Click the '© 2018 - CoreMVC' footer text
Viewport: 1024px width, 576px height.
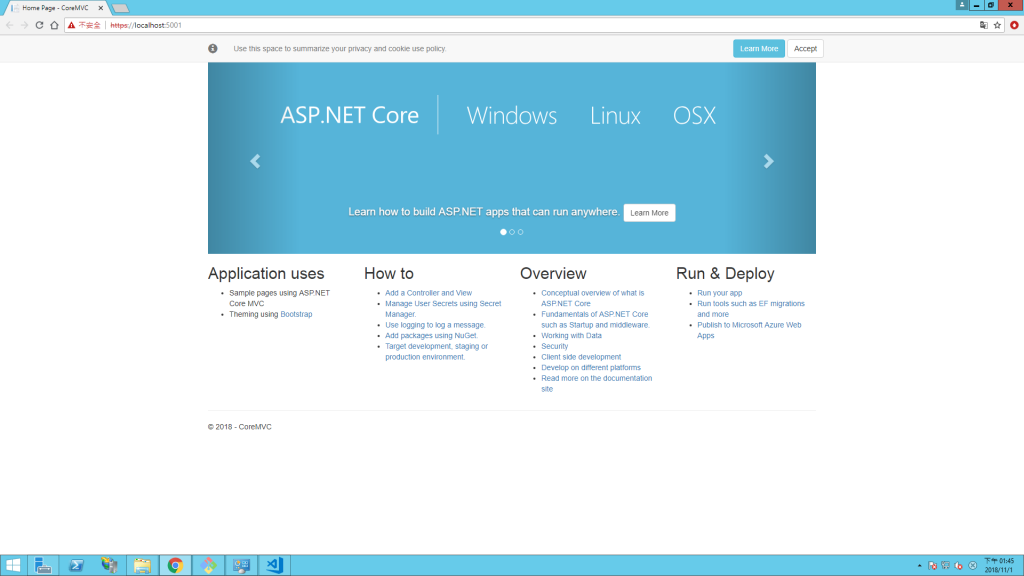(x=240, y=427)
